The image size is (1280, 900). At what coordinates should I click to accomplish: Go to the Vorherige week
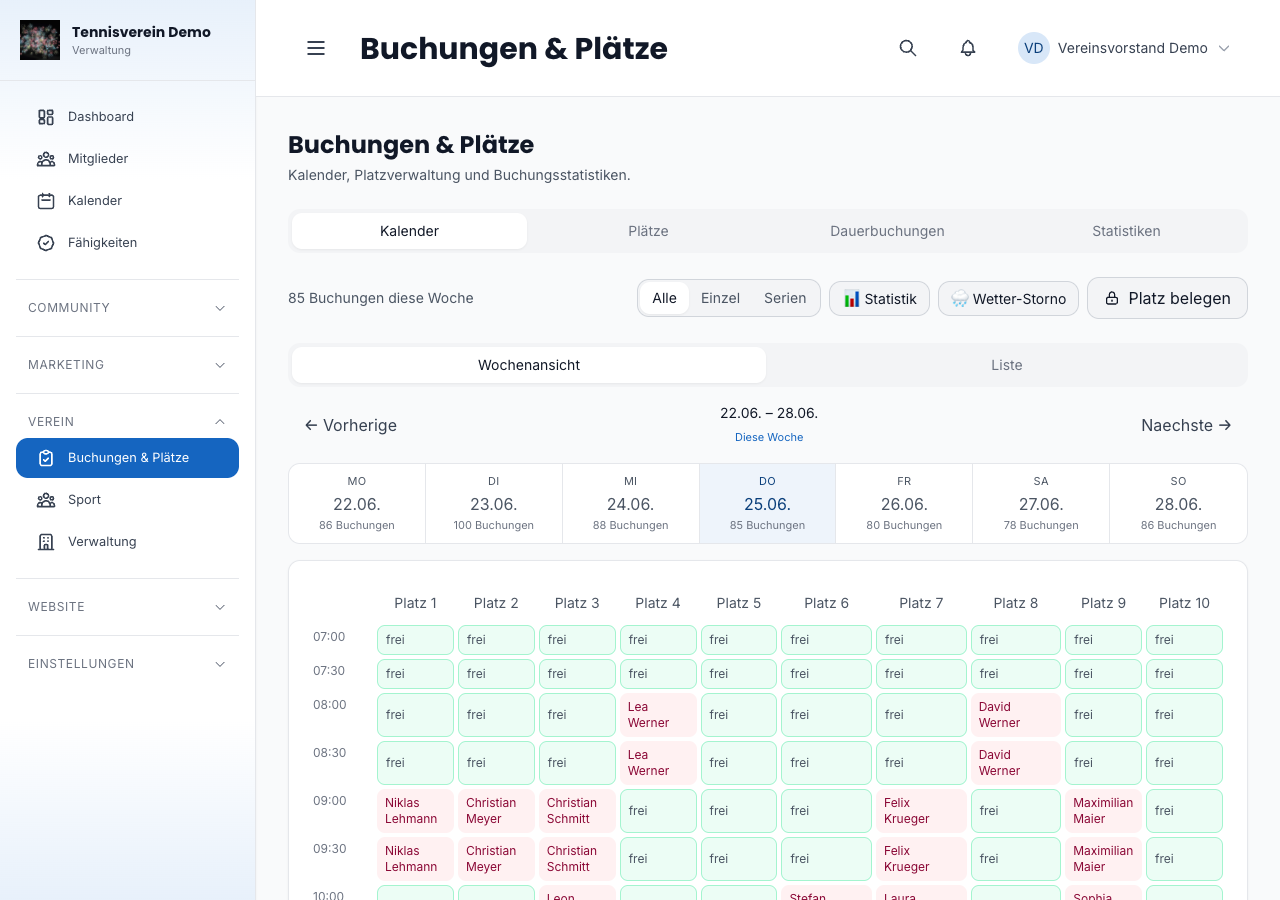pyautogui.click(x=351, y=425)
